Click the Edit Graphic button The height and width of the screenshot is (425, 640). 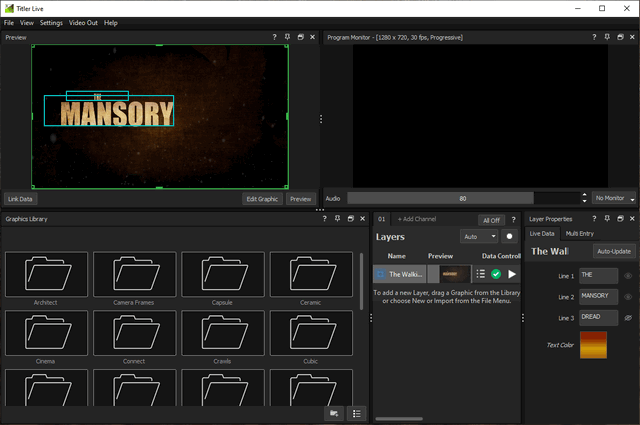262,199
